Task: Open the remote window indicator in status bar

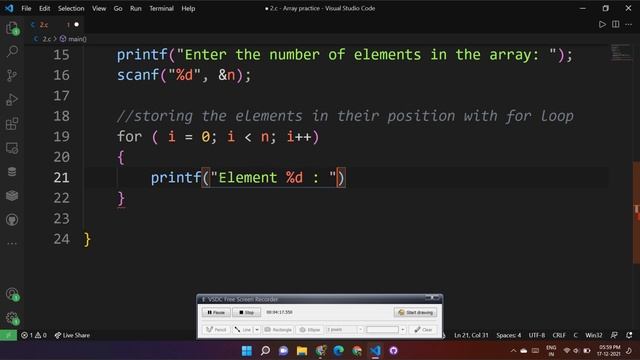Action: (8, 335)
